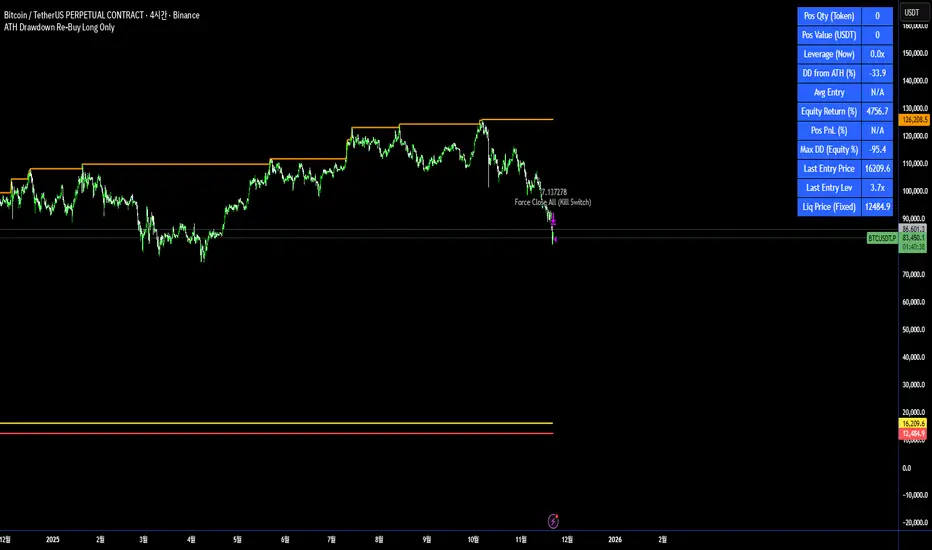The width and height of the screenshot is (932, 550).
Task: Click the 50,000.0 price scale label
Action: point(915,329)
